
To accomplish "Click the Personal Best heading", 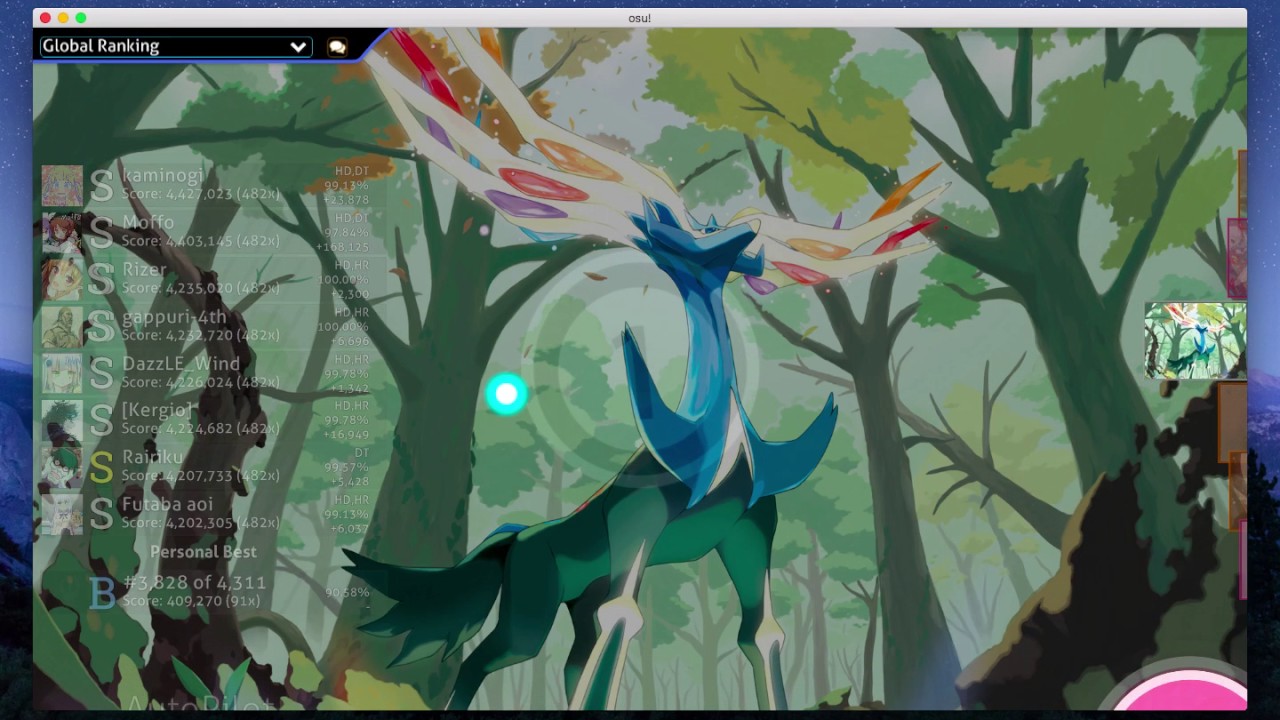I will [203, 552].
